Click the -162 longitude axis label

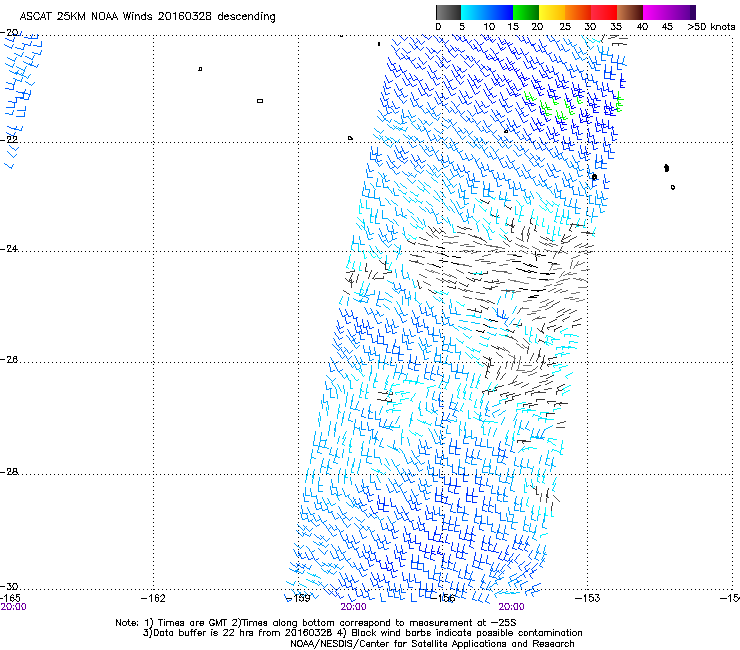pos(153,599)
